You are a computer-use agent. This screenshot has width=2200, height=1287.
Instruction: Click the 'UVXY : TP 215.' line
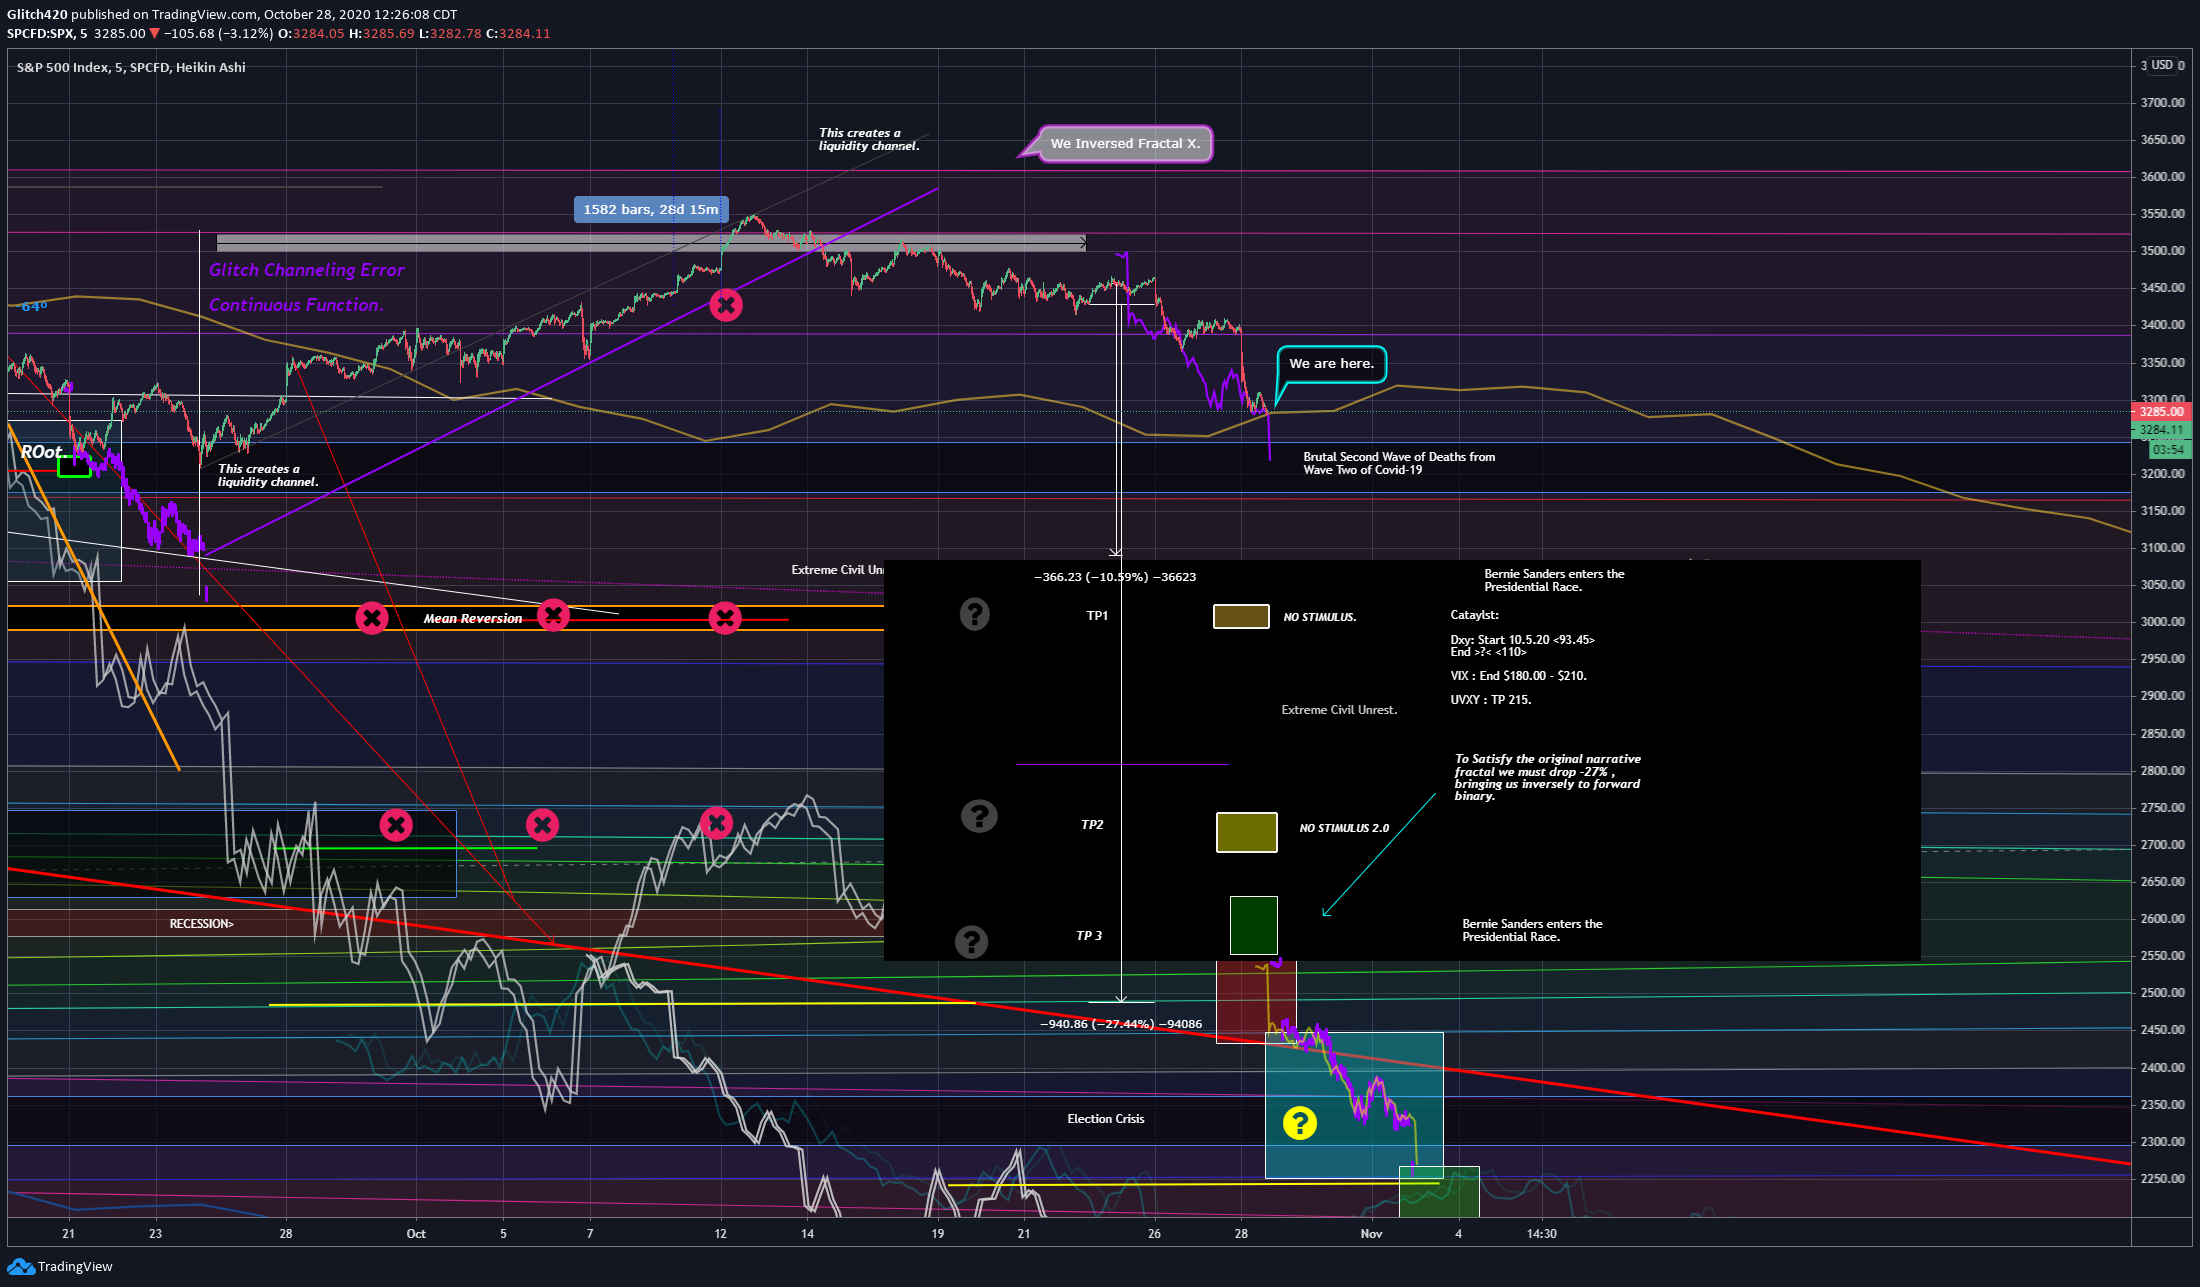(1490, 700)
